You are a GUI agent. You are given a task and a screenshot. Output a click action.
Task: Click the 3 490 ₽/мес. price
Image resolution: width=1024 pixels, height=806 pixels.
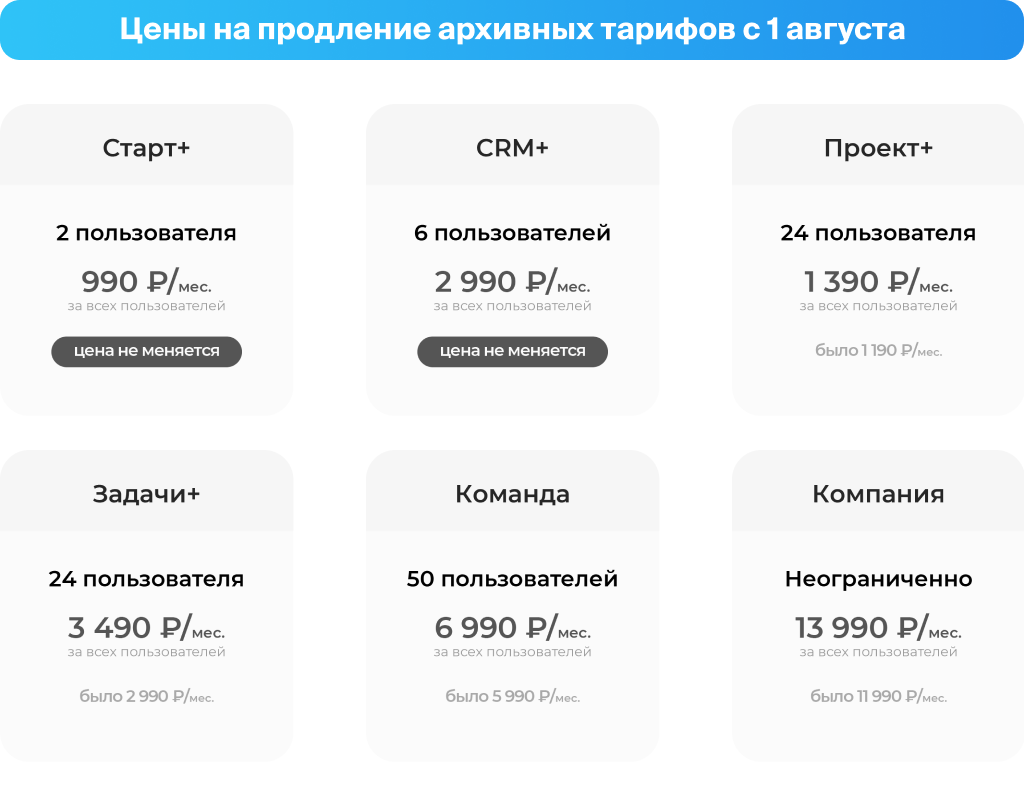click(146, 628)
